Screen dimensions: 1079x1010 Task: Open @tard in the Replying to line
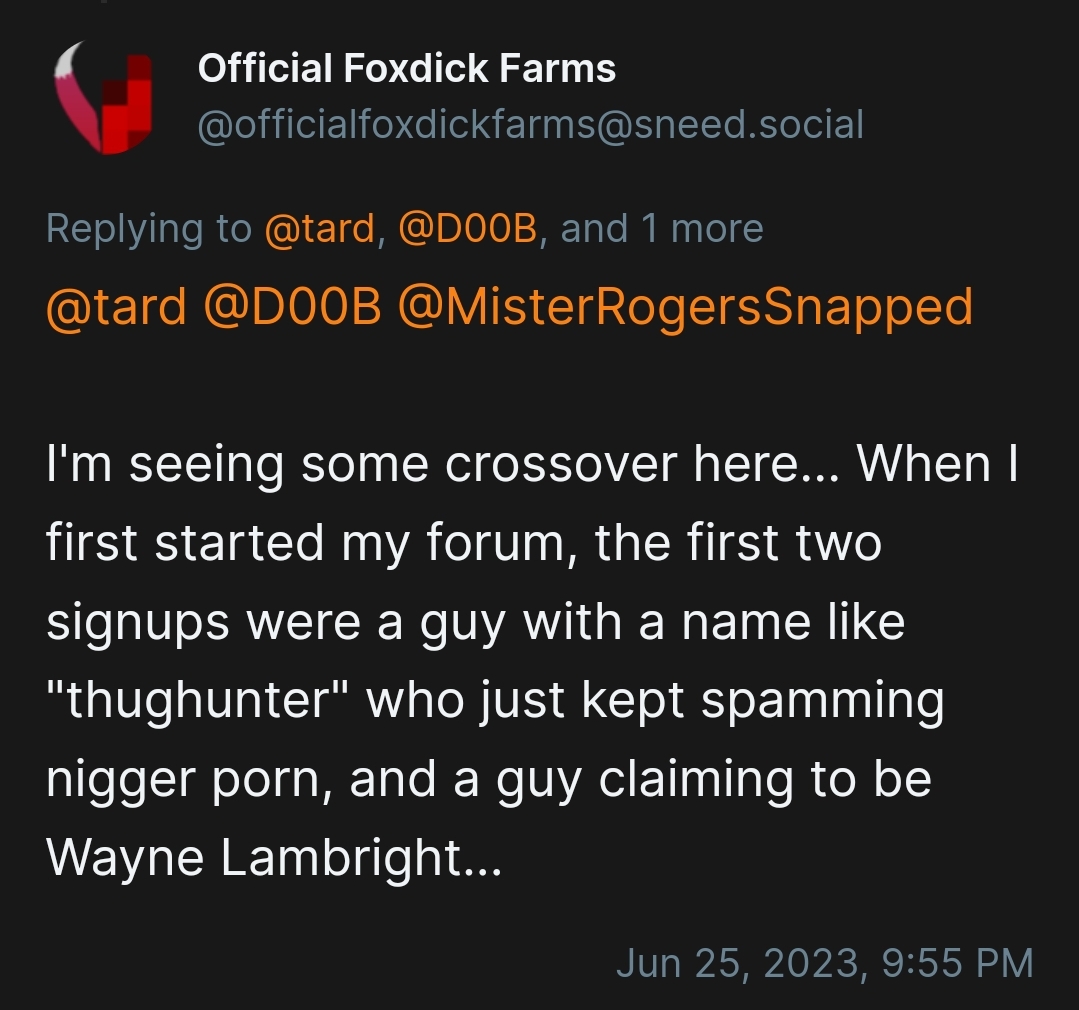click(x=320, y=229)
